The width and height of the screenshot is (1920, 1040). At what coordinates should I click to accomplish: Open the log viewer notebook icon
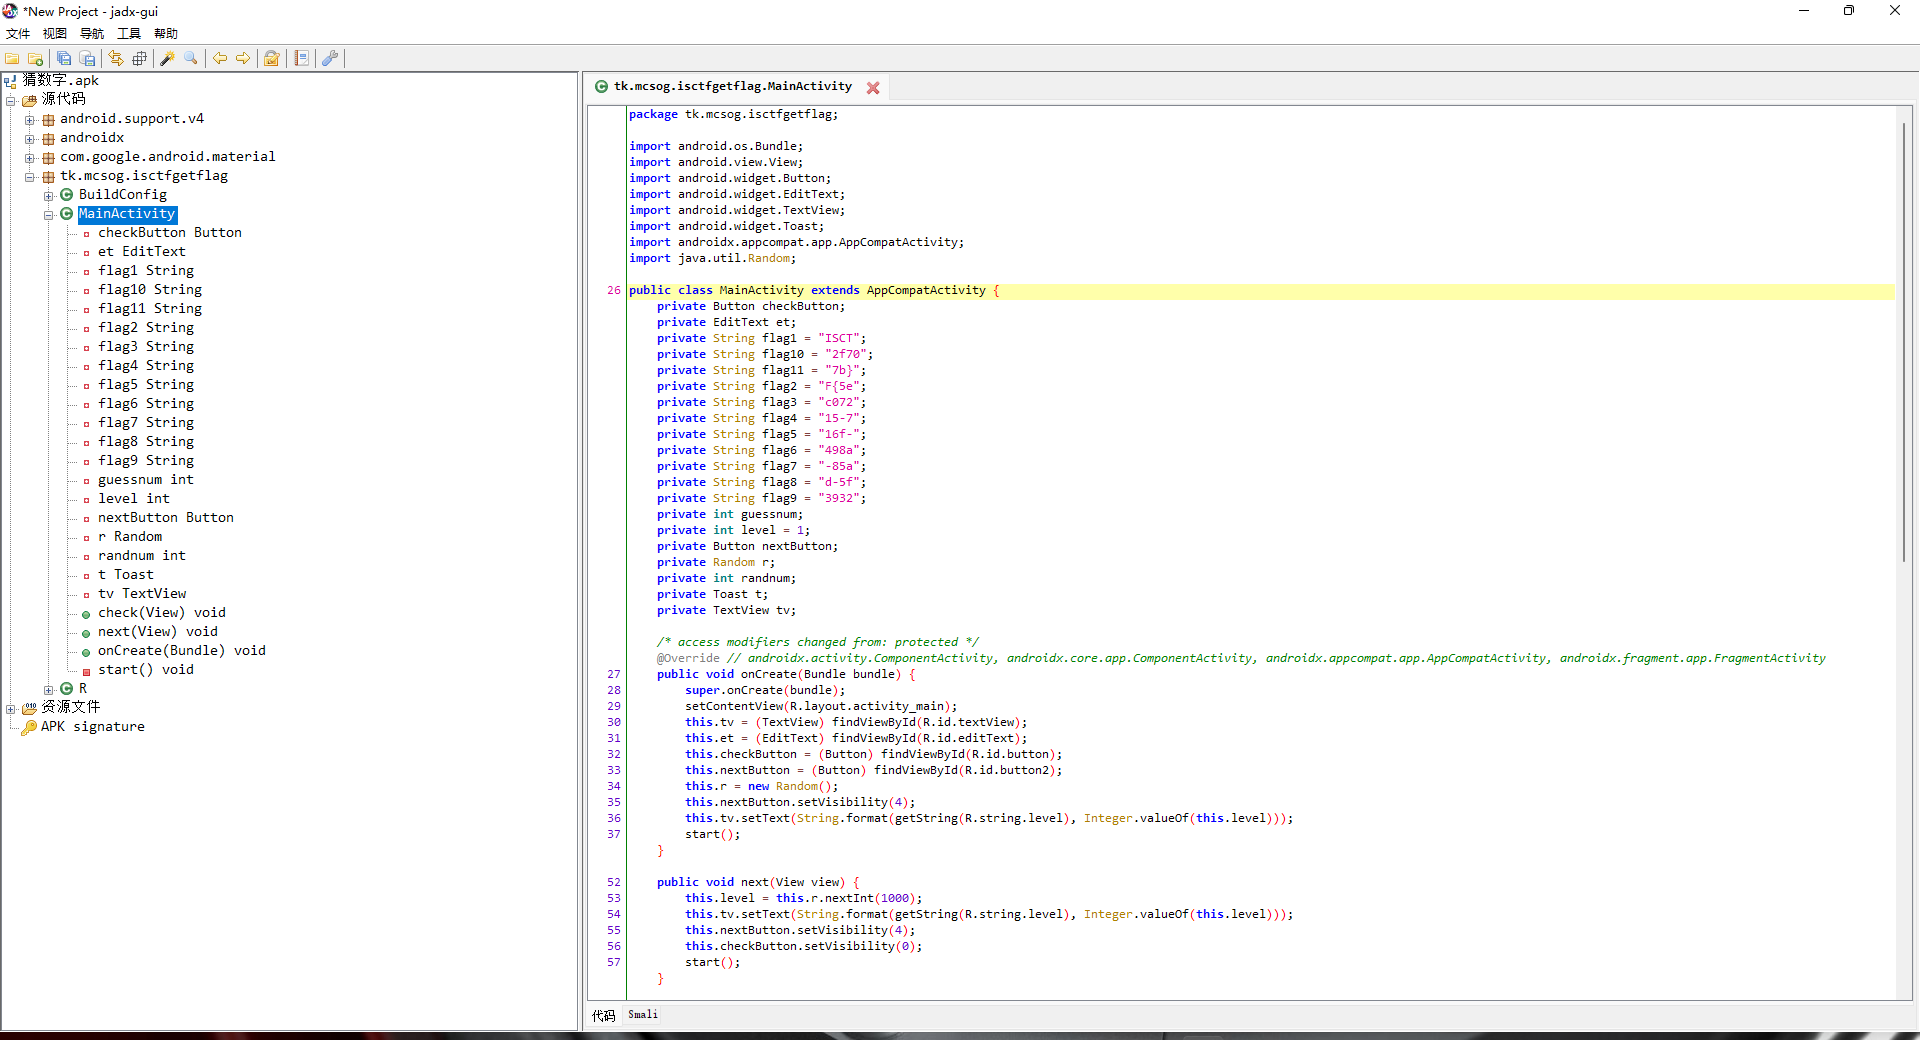click(301, 59)
